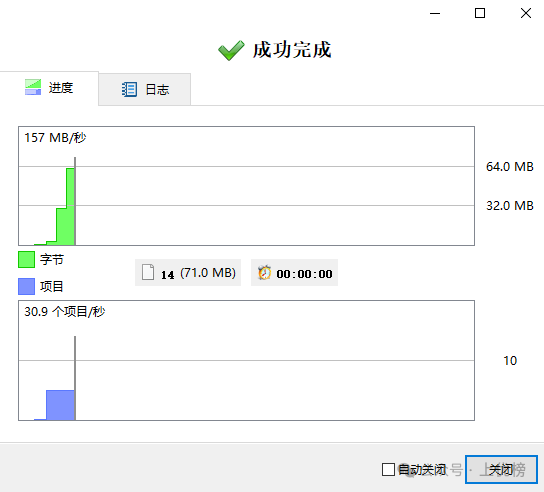Click the green 字节 legend swatch
Screen dimensions: 544x492
coord(26,260)
